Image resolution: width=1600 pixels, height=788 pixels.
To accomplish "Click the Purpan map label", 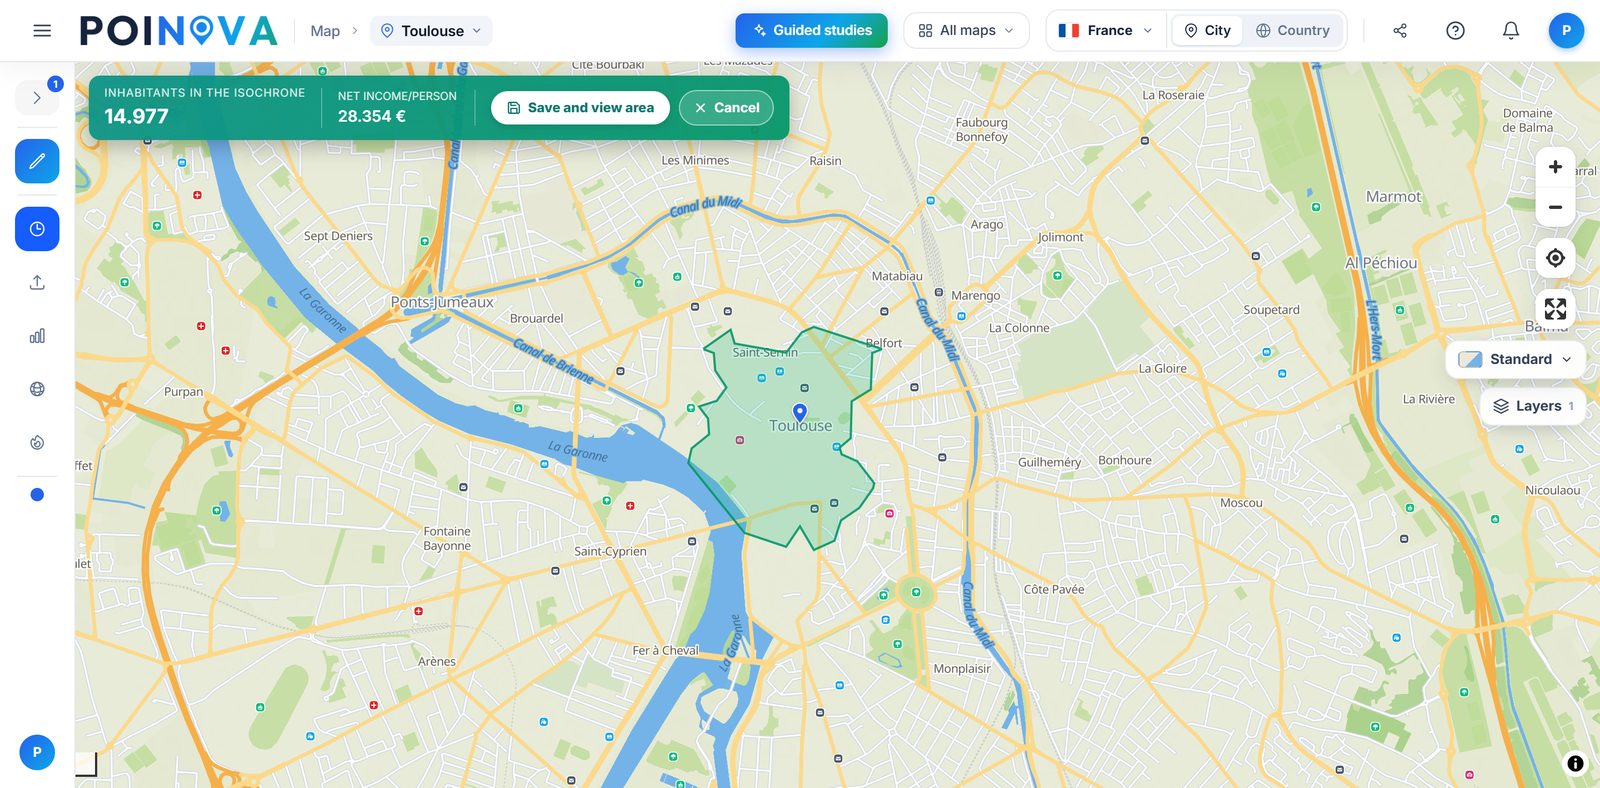I will 183,392.
